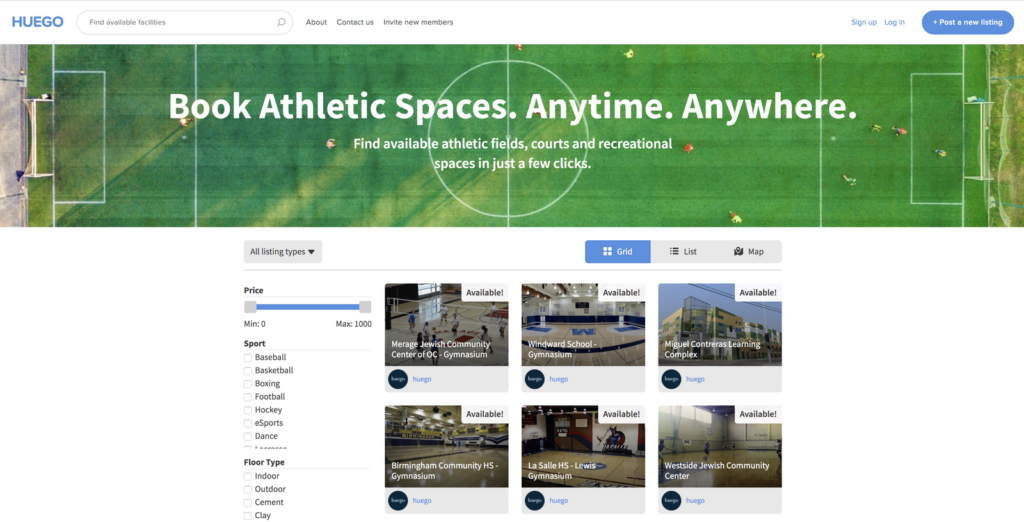Click huego author link under Windward School listing
The height and width of the screenshot is (522, 1024).
click(558, 379)
